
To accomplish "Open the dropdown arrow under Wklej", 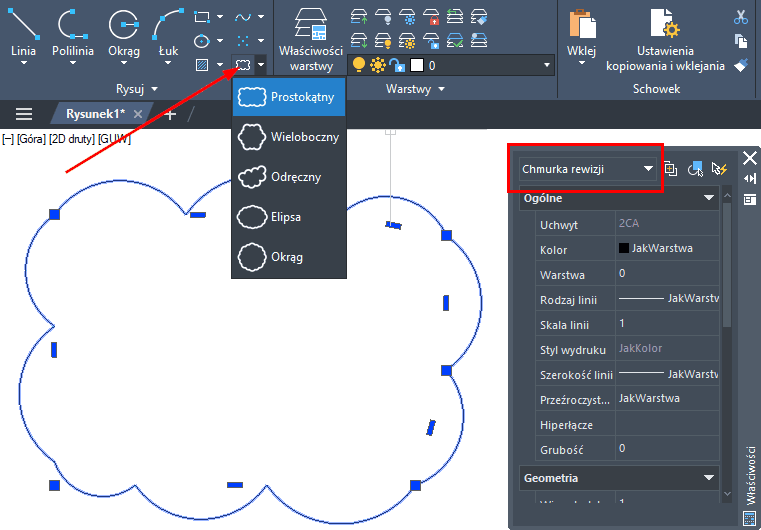I will click(582, 62).
